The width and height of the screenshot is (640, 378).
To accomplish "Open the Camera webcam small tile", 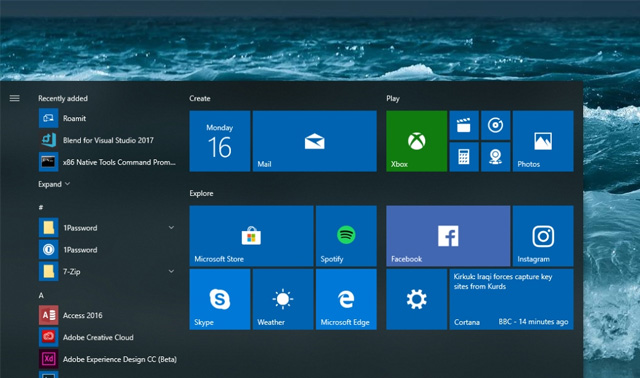I will tap(496, 157).
